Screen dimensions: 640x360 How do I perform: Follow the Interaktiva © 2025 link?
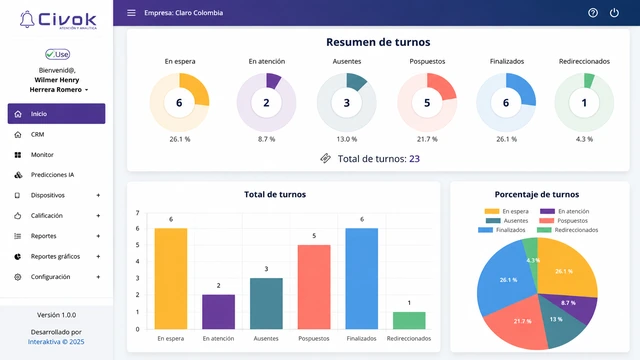coord(56,342)
